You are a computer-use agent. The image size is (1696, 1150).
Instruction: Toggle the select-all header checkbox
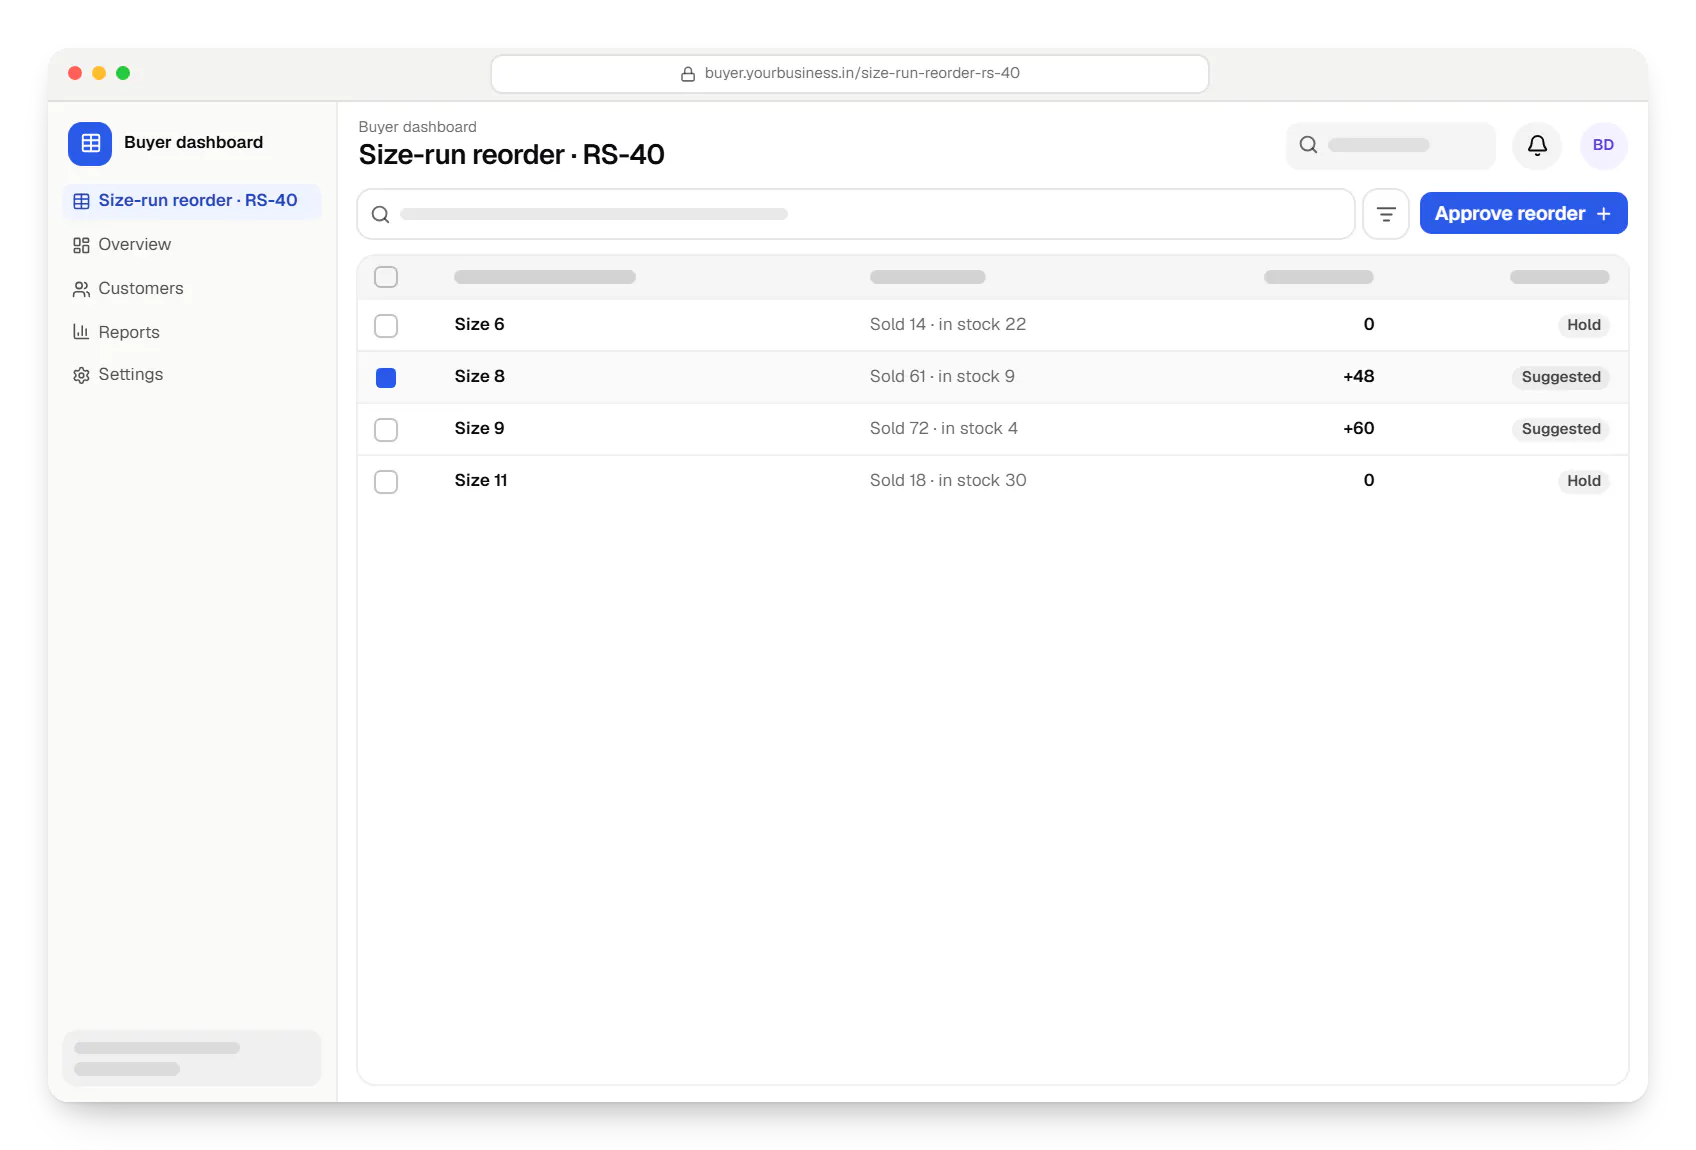point(386,277)
